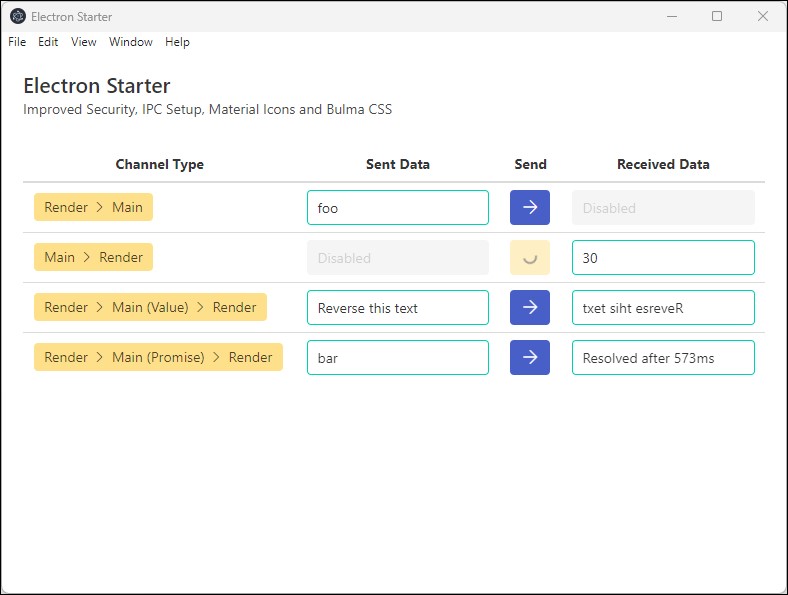Click the 'Received Data' column header
The height and width of the screenshot is (595, 788).
tap(663, 164)
